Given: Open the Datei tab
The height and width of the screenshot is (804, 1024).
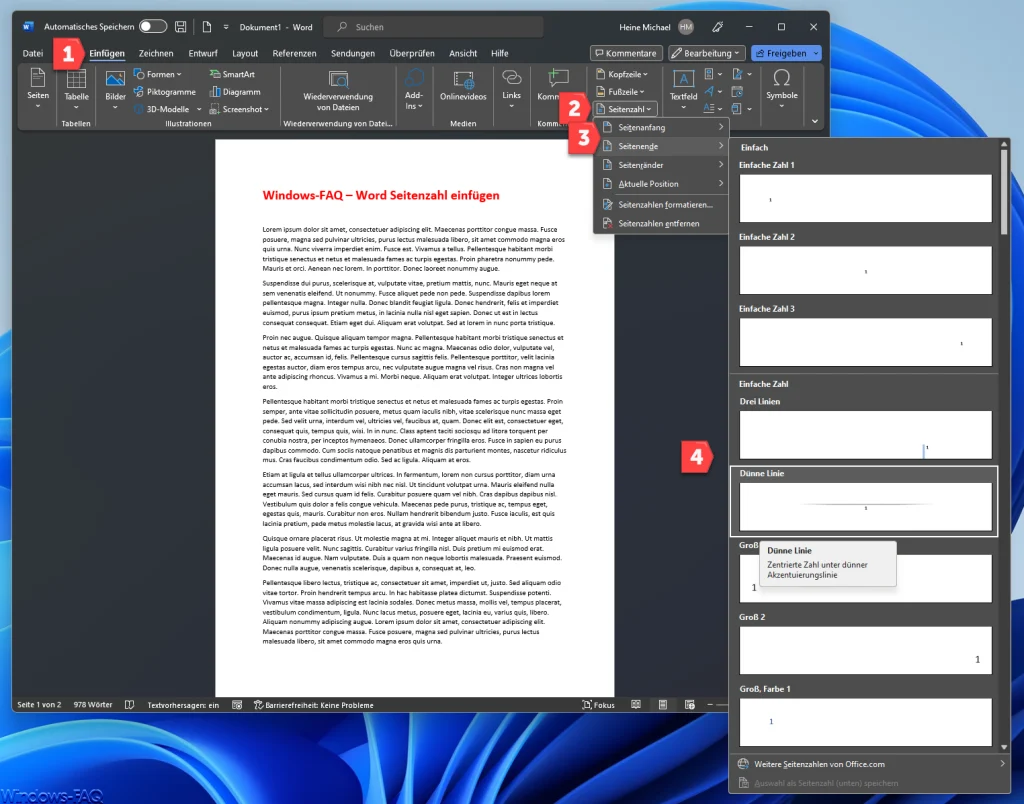Looking at the screenshot, I should (x=33, y=54).
